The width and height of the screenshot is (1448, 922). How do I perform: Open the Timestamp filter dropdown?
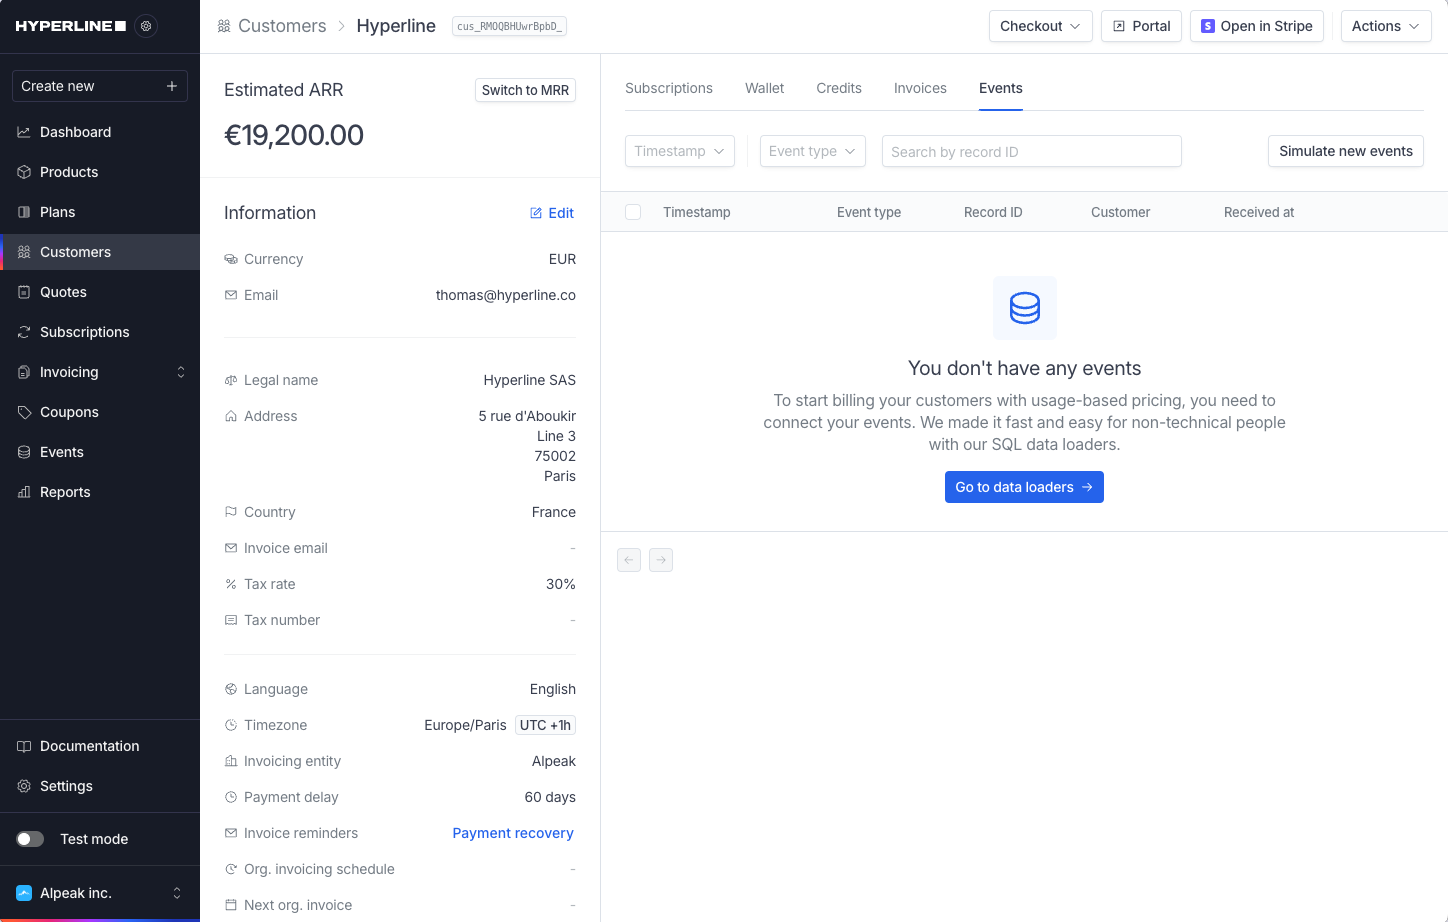click(x=680, y=151)
